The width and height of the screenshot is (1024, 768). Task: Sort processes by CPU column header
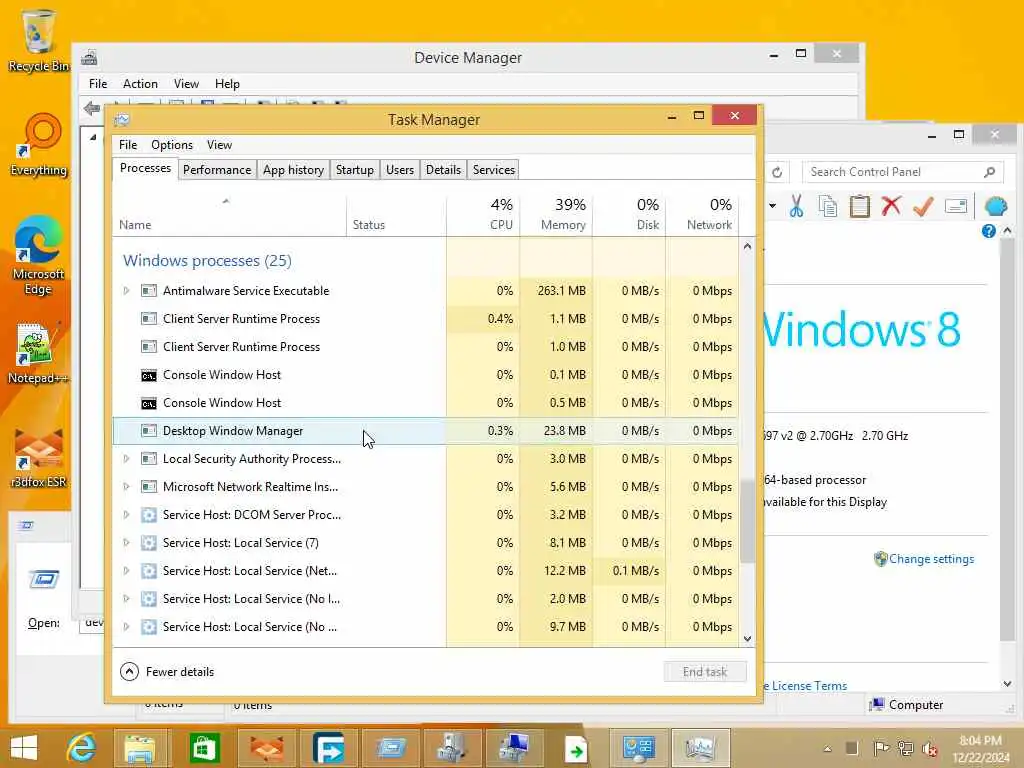tap(483, 214)
